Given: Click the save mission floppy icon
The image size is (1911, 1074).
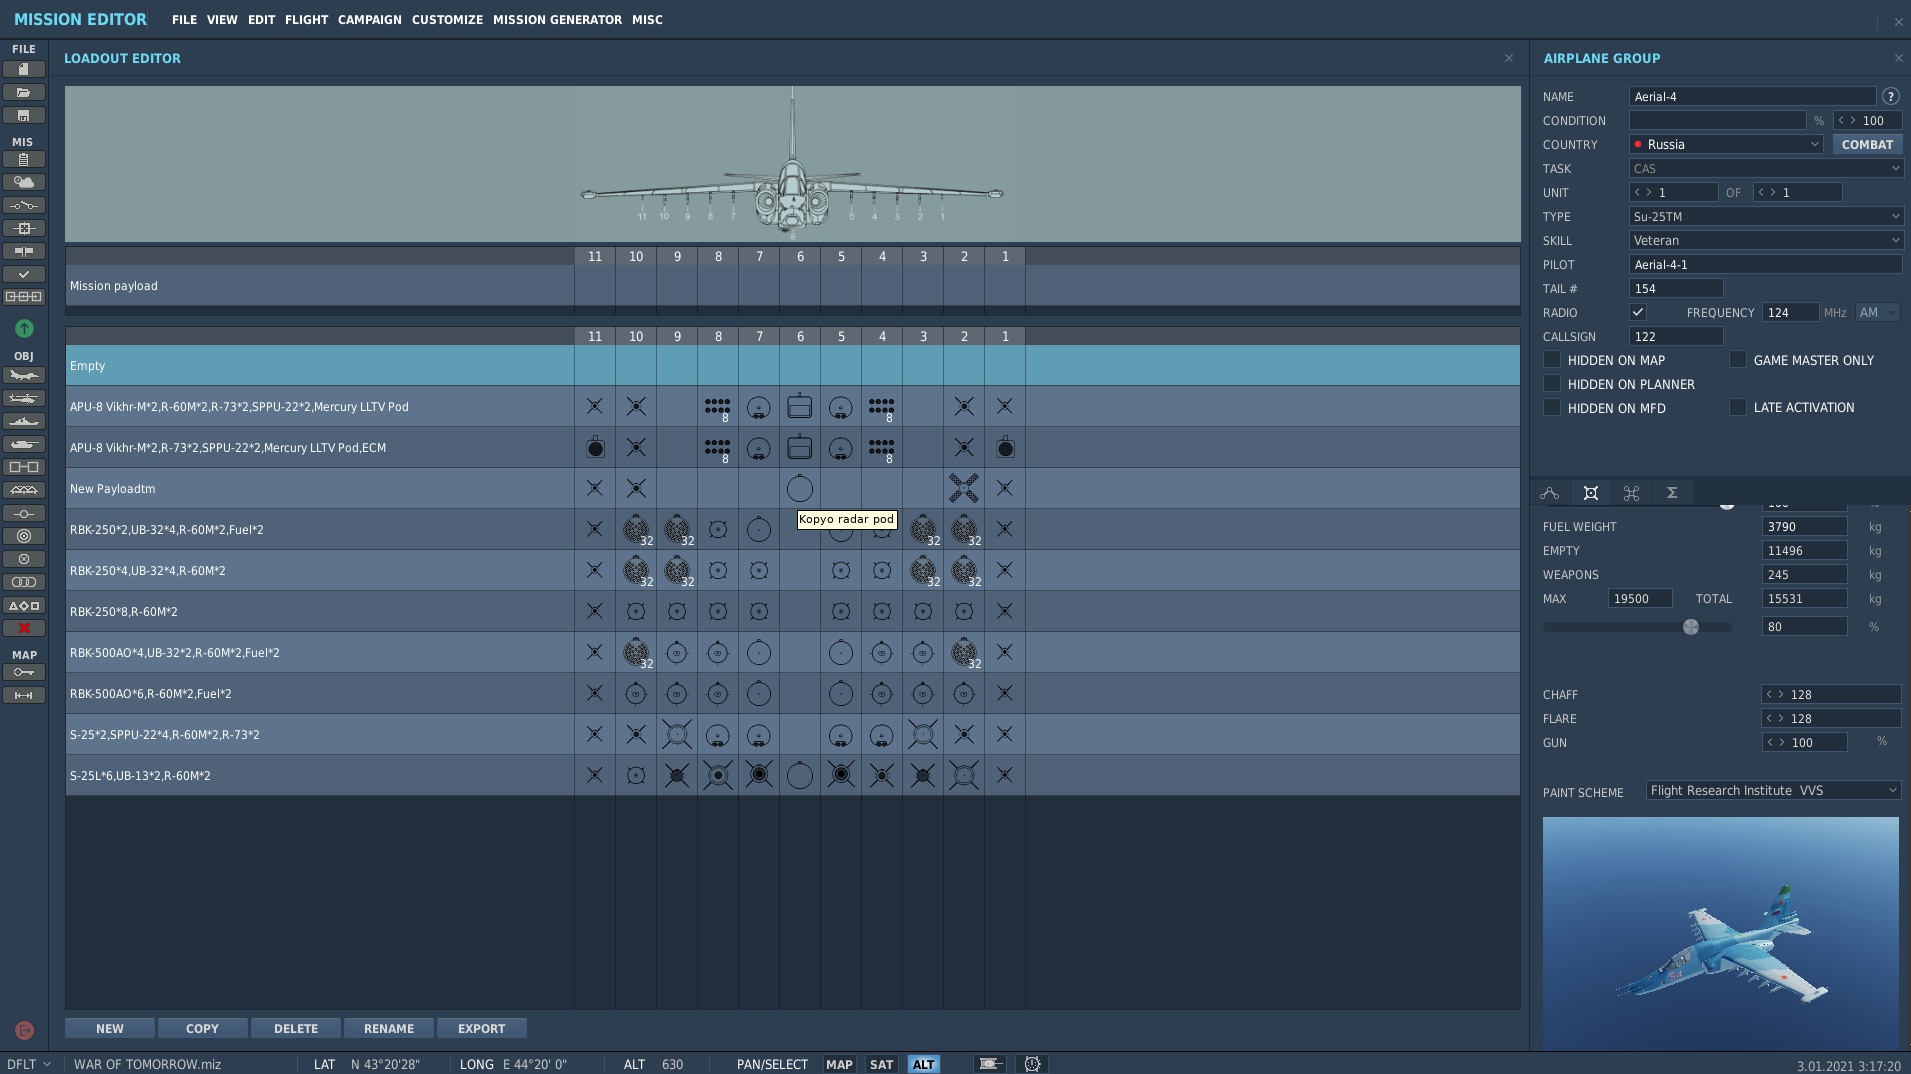Looking at the screenshot, I should [24, 115].
